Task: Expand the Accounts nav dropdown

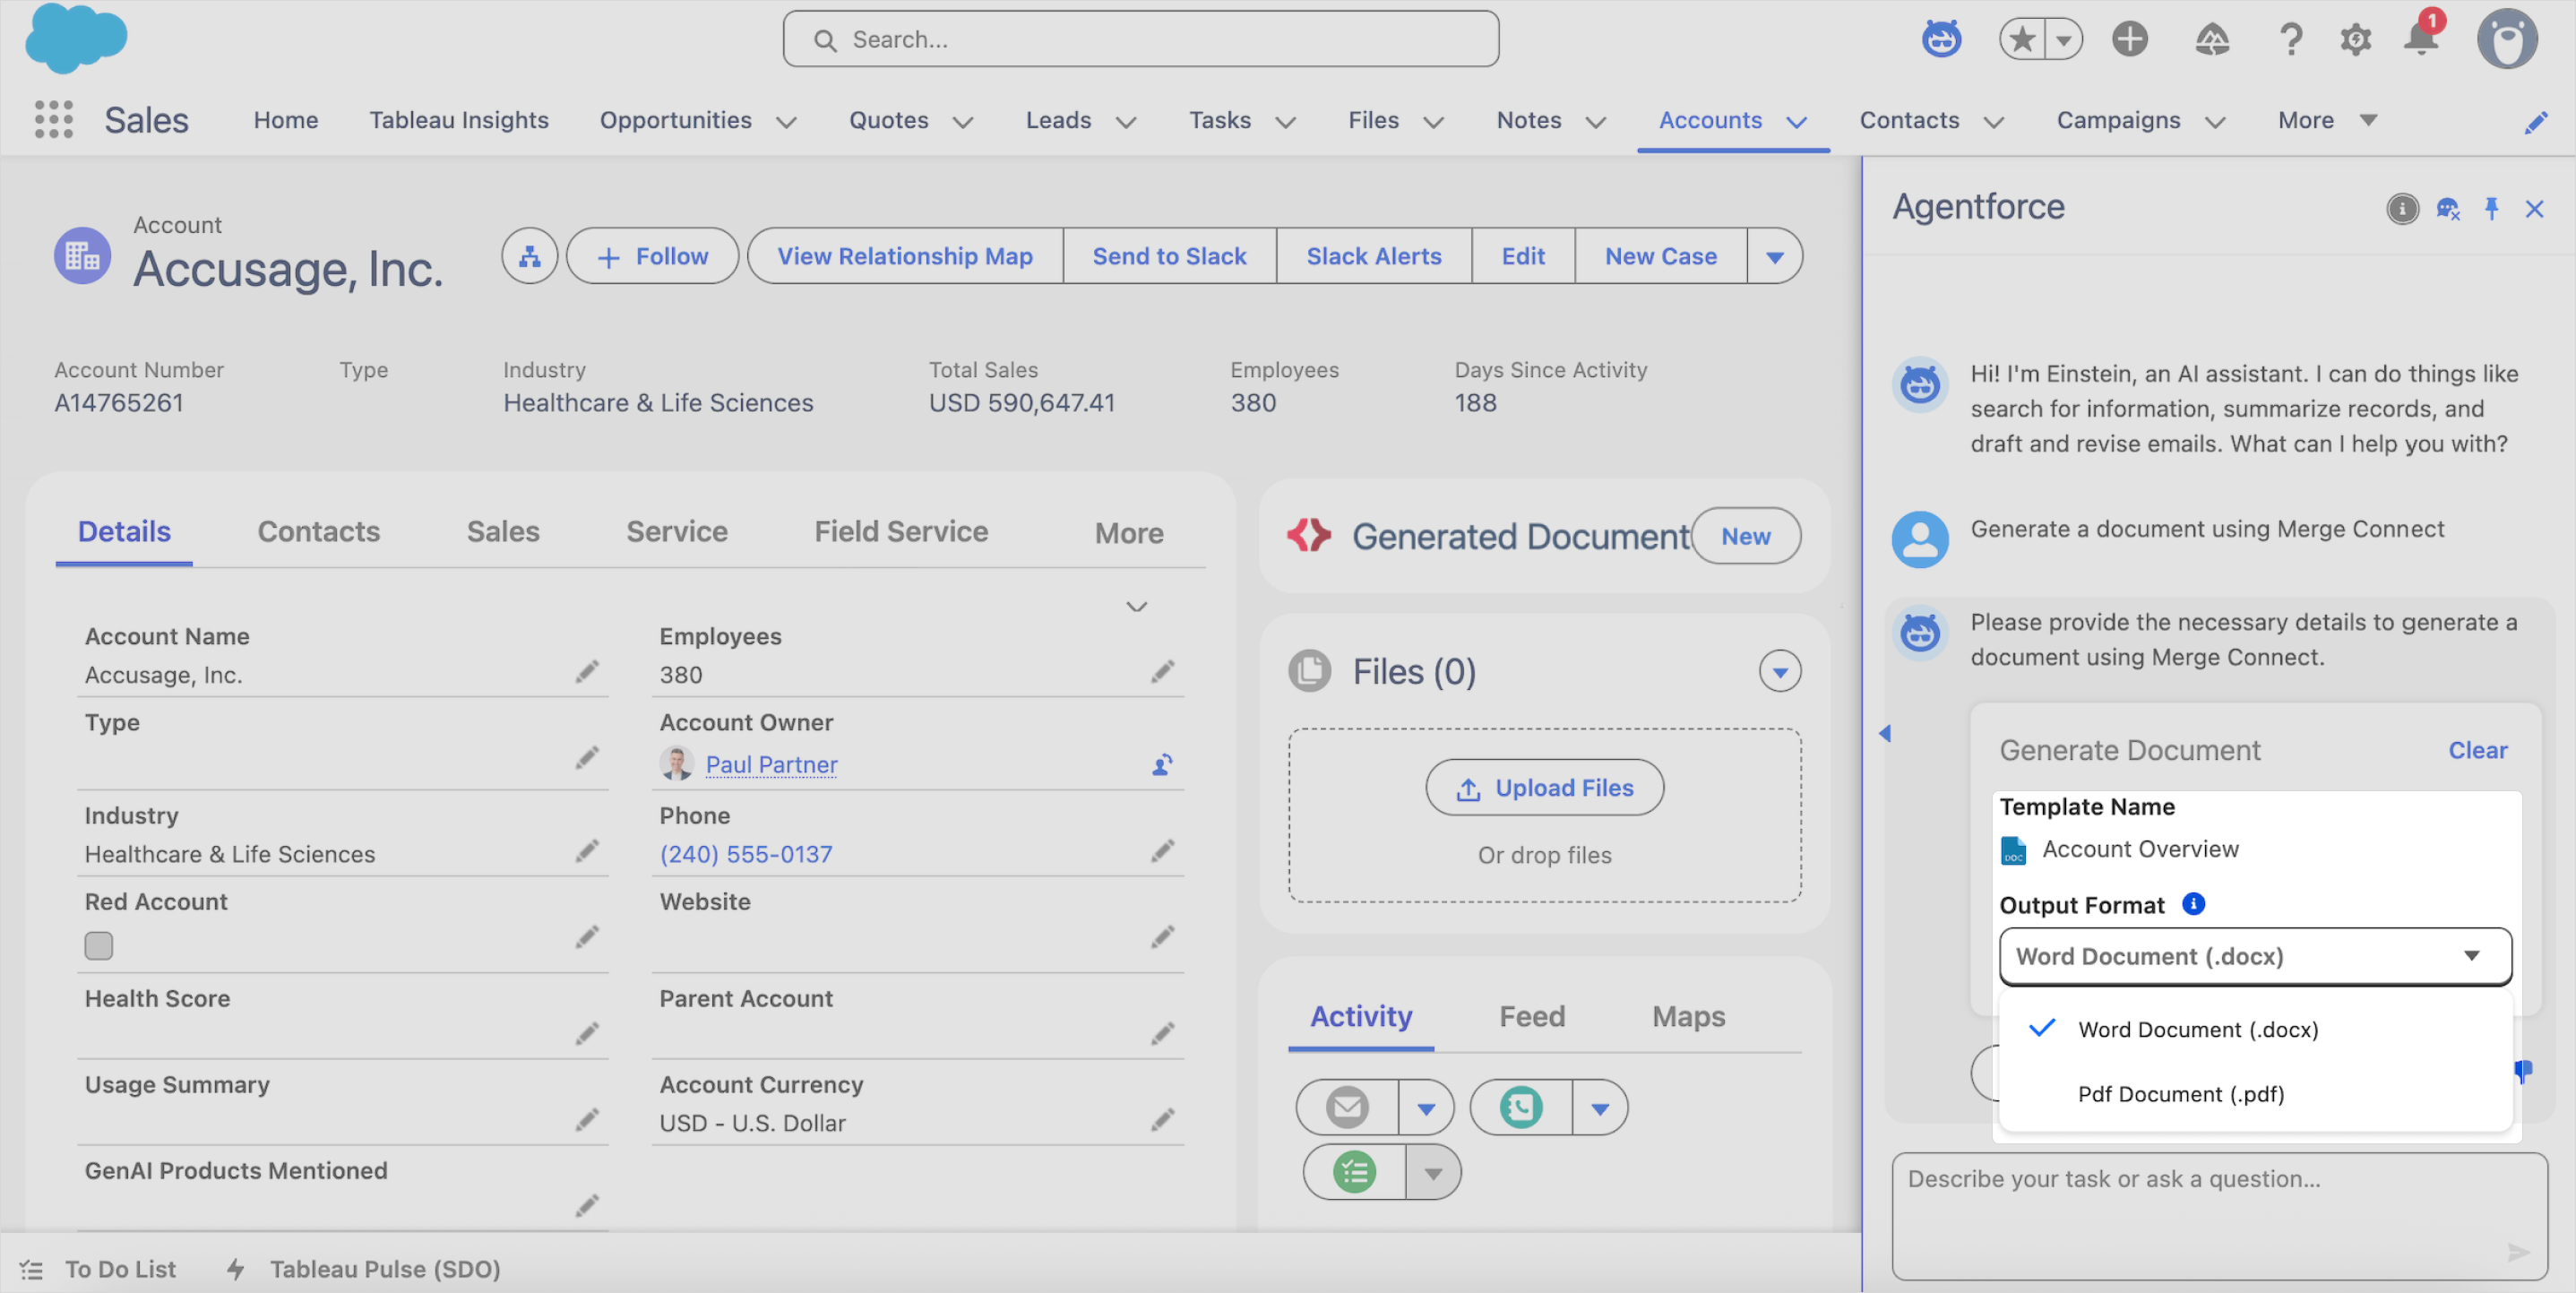Action: (x=1797, y=122)
